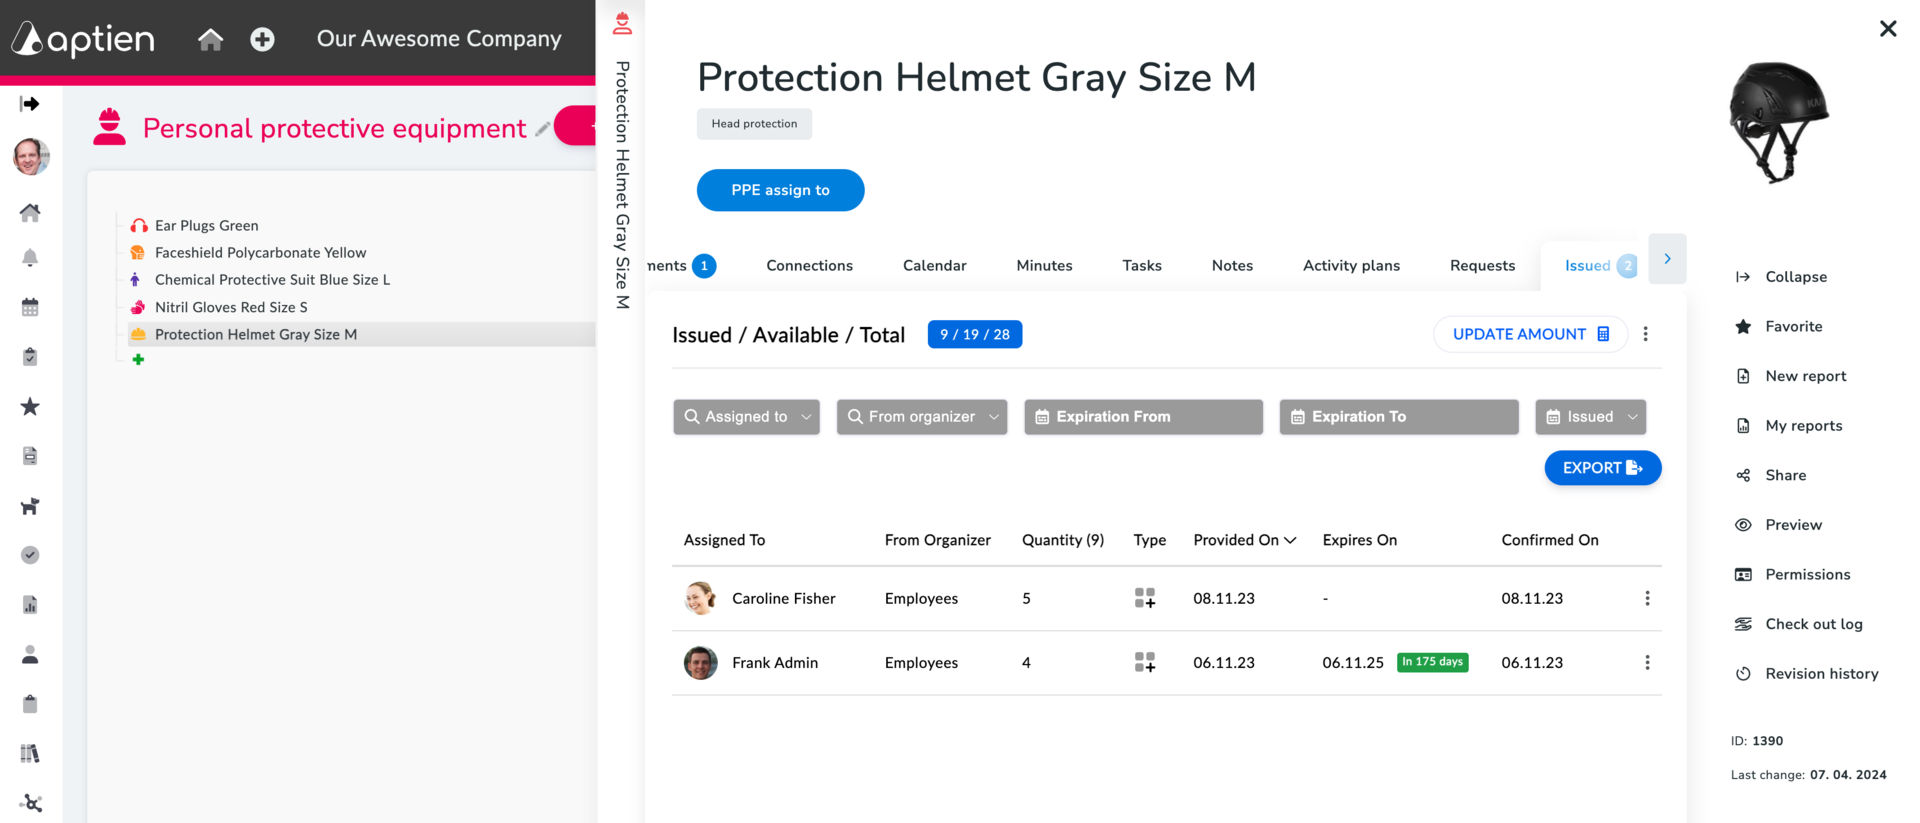Switch to the Connections tab

coord(809,265)
